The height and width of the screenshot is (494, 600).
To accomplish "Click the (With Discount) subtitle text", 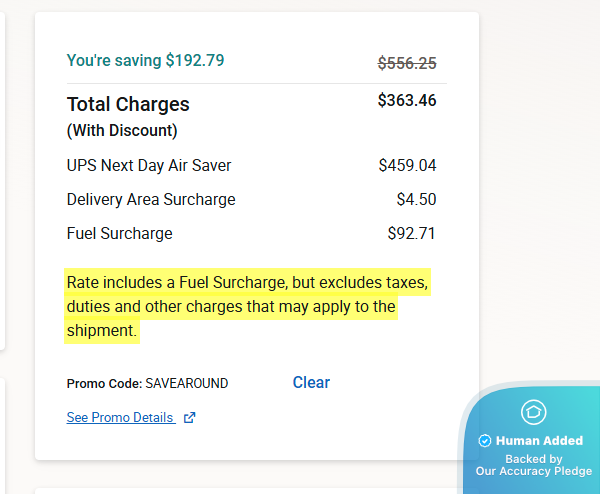I will (x=122, y=131).
